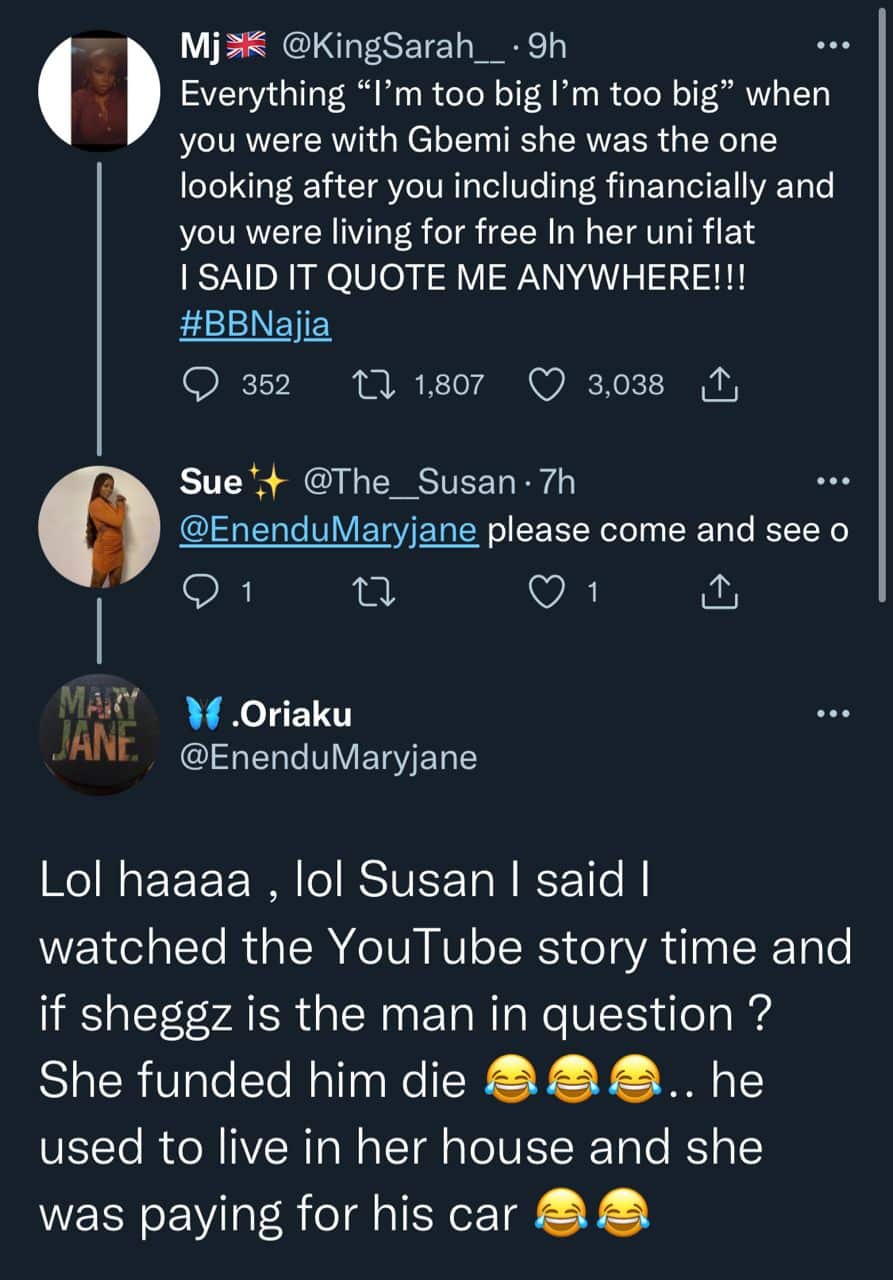Open more options on Sue's tweet

click(x=833, y=483)
